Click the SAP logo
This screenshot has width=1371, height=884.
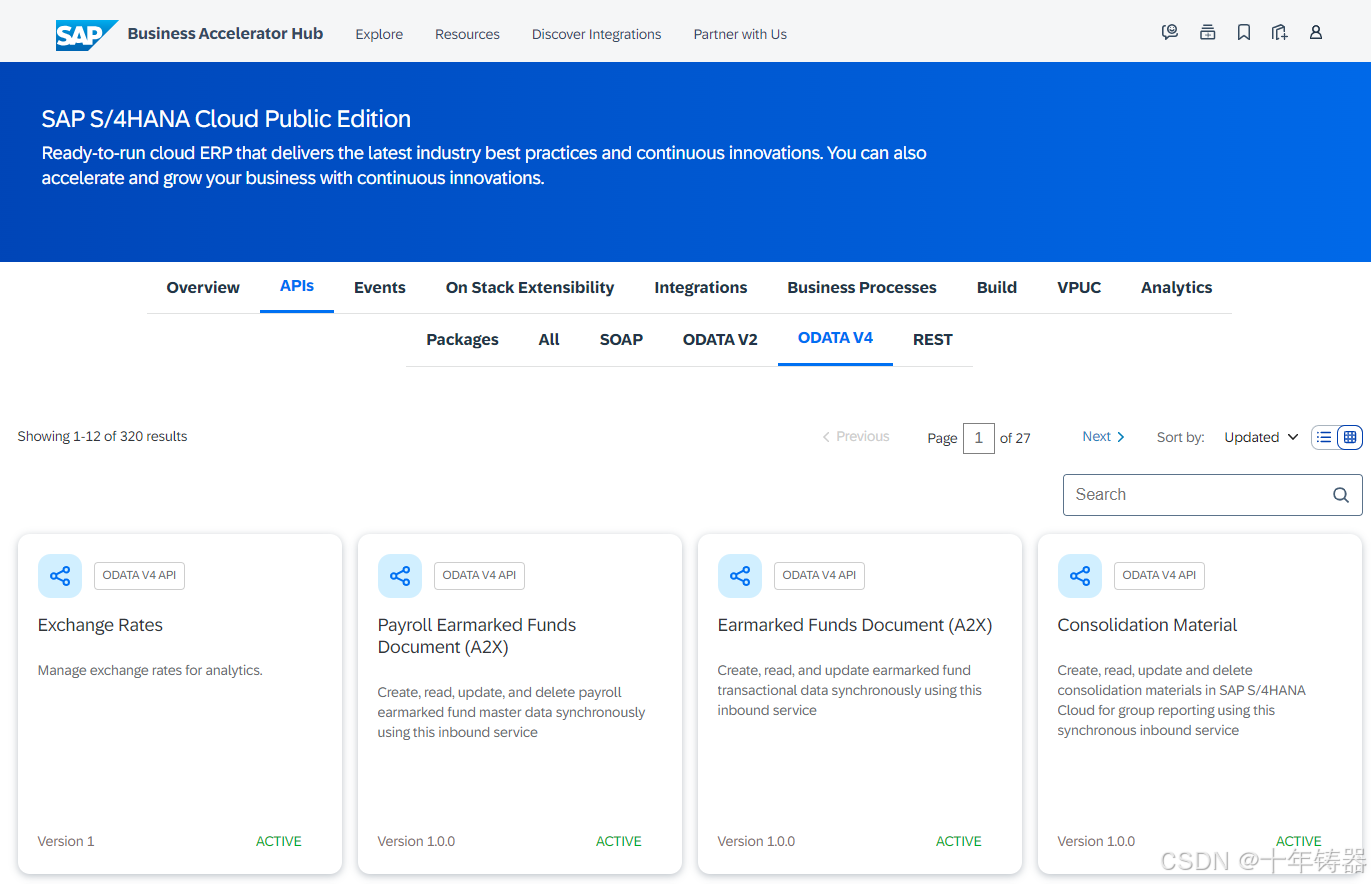click(87, 34)
